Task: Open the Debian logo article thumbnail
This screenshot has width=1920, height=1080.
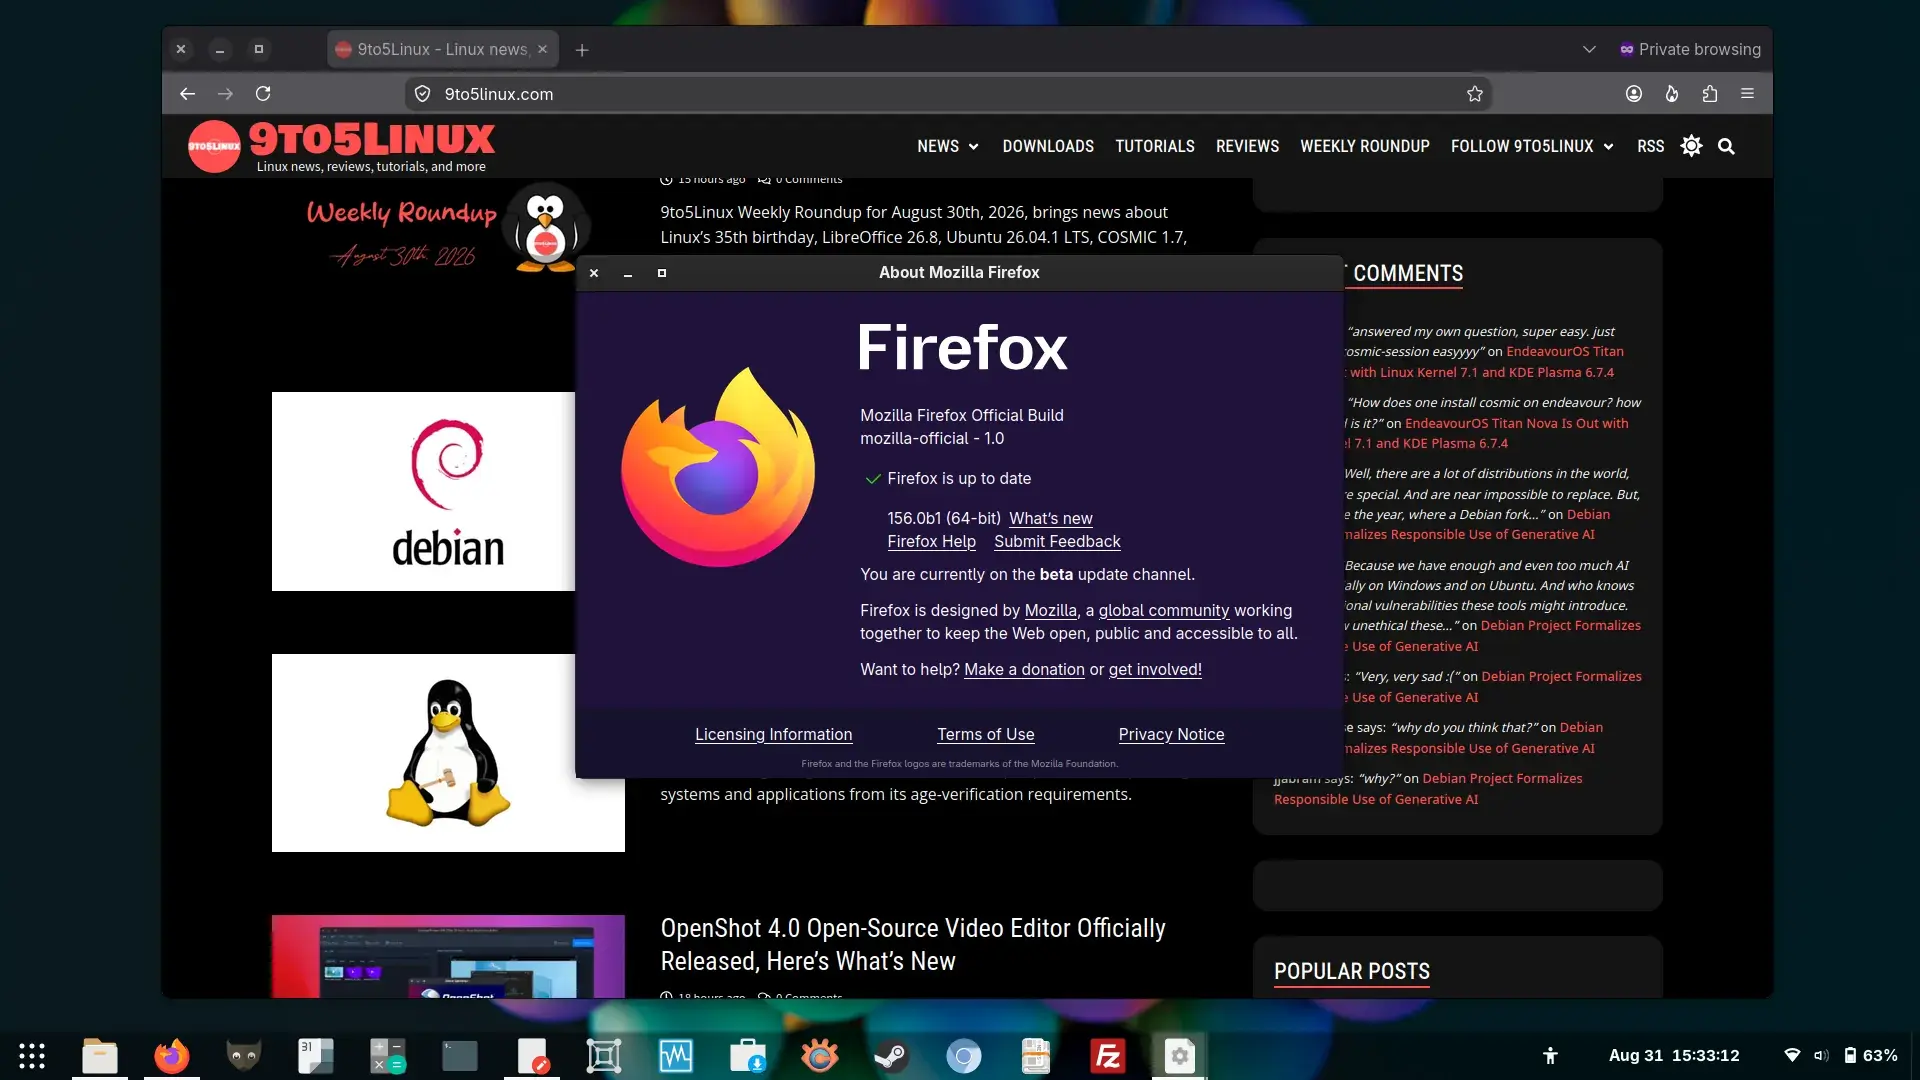Action: click(x=424, y=491)
